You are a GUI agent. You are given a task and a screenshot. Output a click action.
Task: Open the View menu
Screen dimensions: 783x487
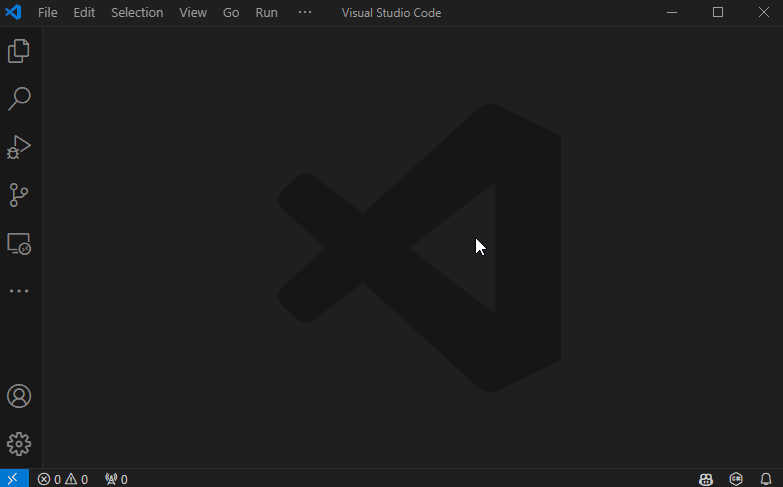coord(193,12)
